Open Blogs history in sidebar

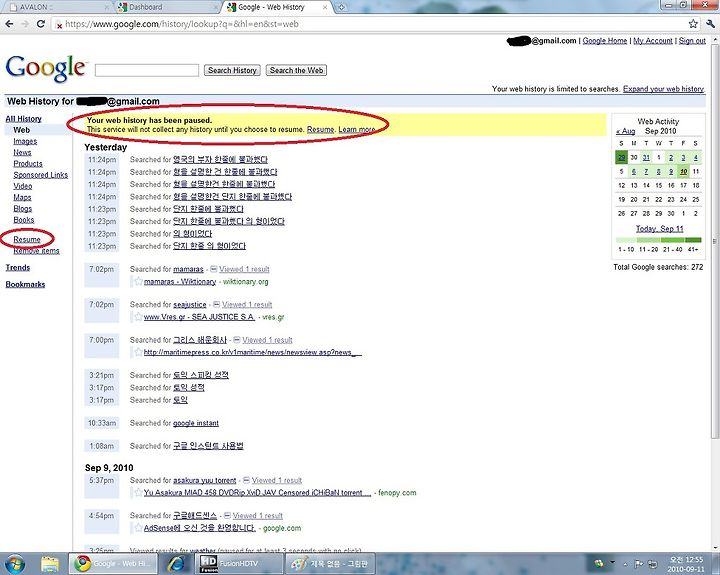click(x=22, y=209)
